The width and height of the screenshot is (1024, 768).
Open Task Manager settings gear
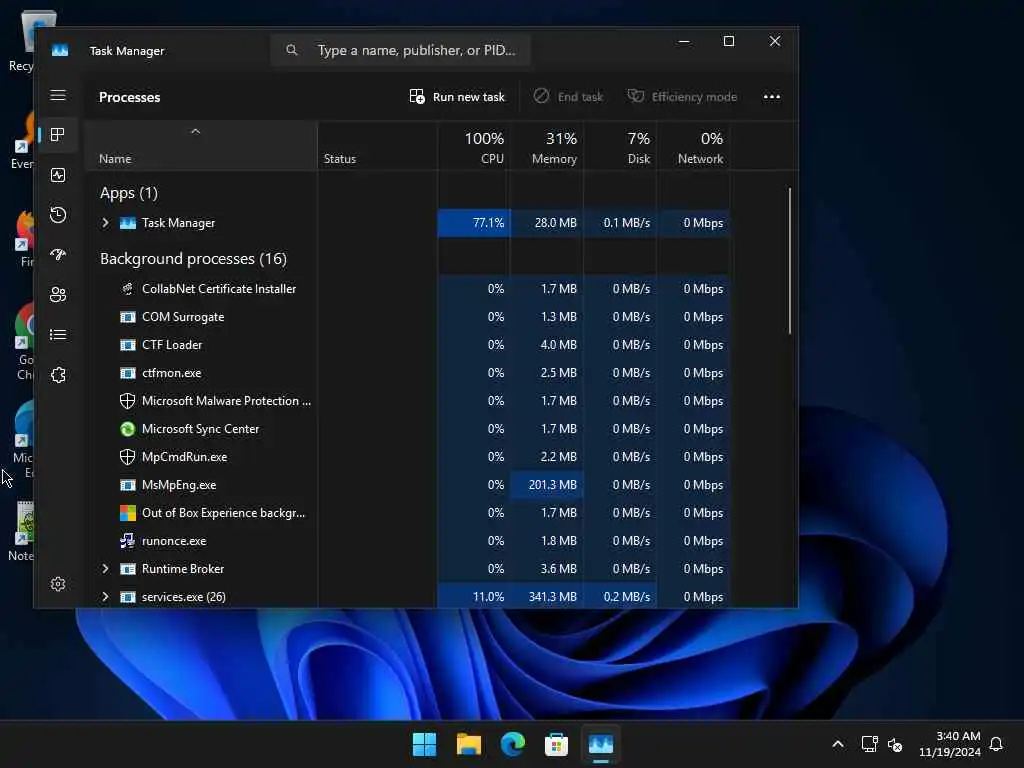click(x=58, y=584)
